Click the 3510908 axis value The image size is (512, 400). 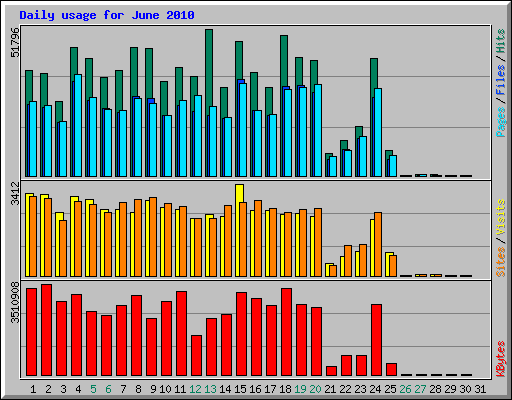[15, 303]
